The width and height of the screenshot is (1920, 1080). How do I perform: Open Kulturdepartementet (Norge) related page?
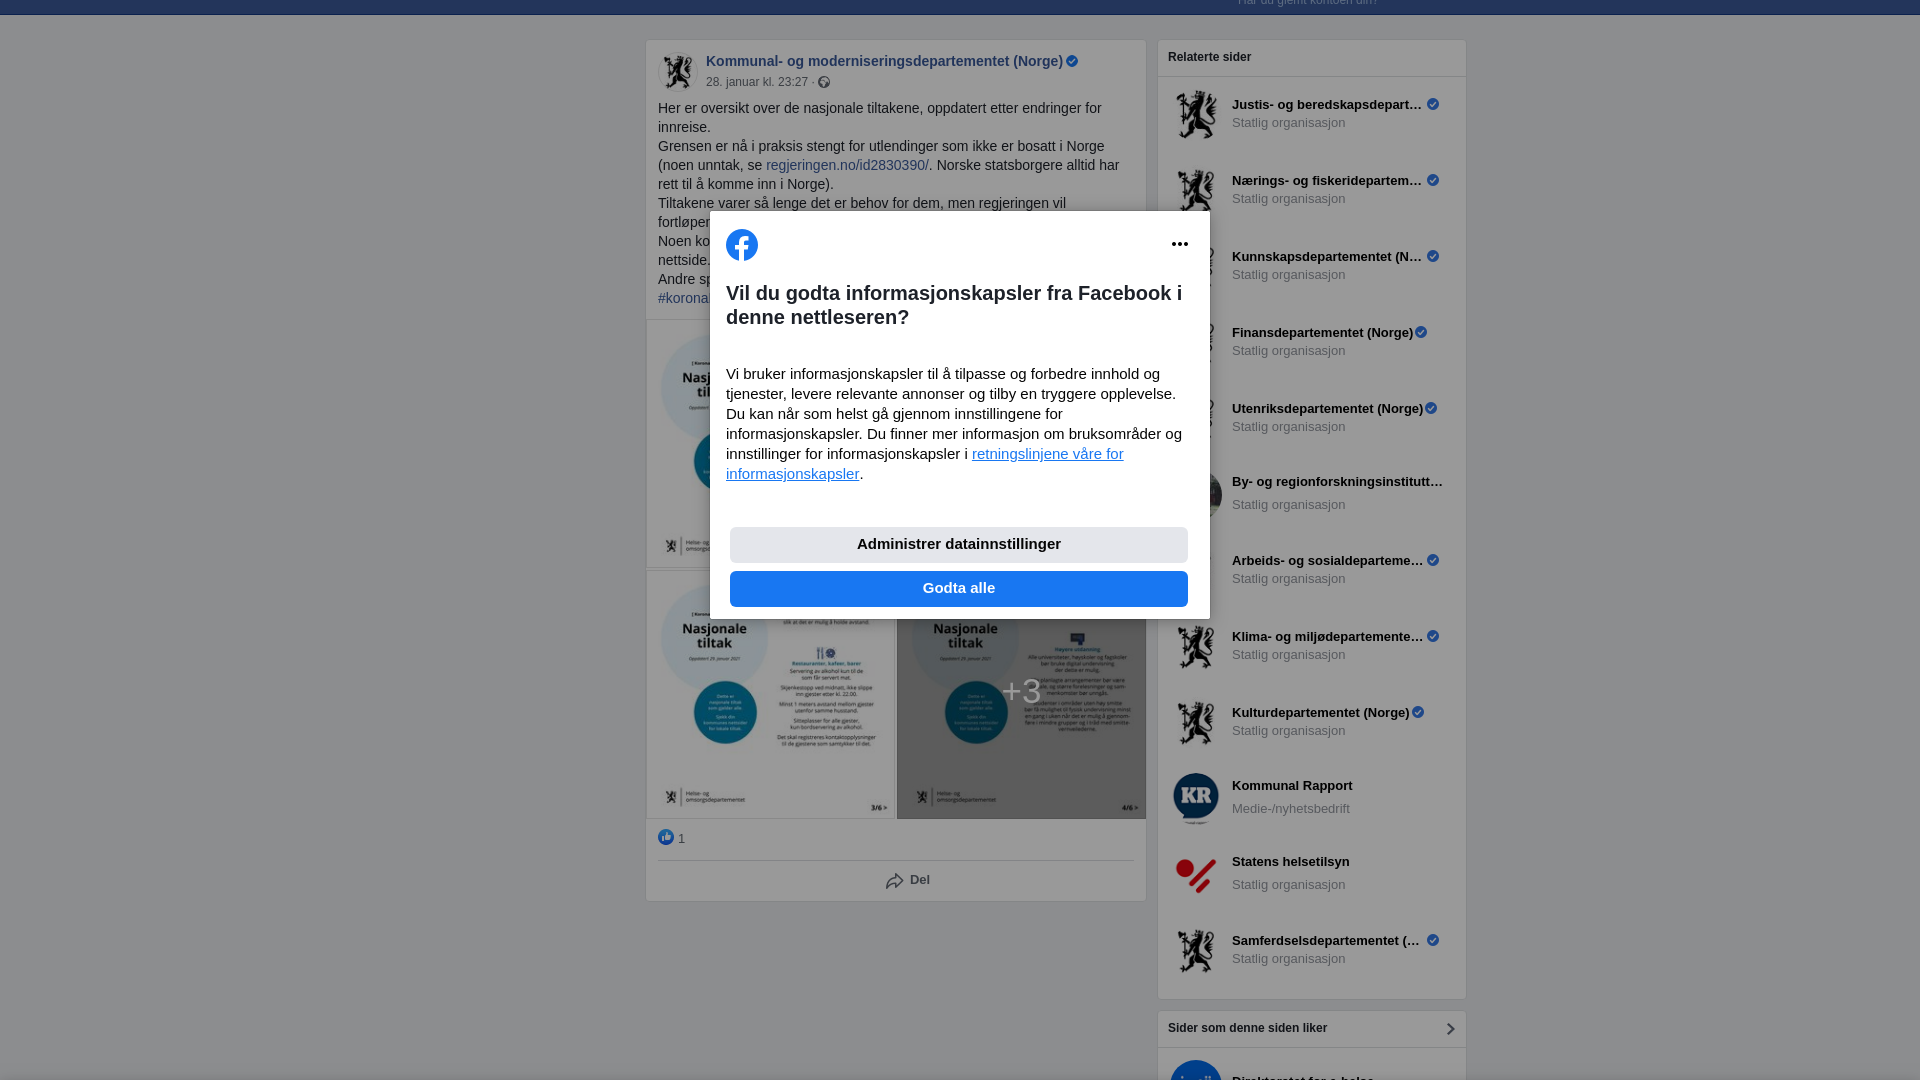tap(1320, 712)
